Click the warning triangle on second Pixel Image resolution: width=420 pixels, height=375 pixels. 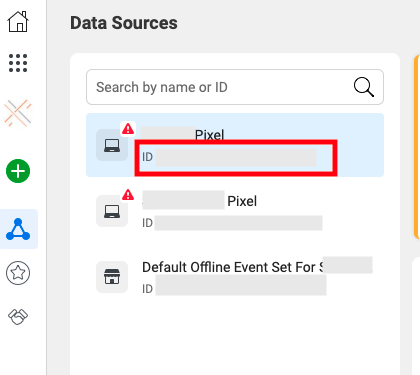[128, 195]
